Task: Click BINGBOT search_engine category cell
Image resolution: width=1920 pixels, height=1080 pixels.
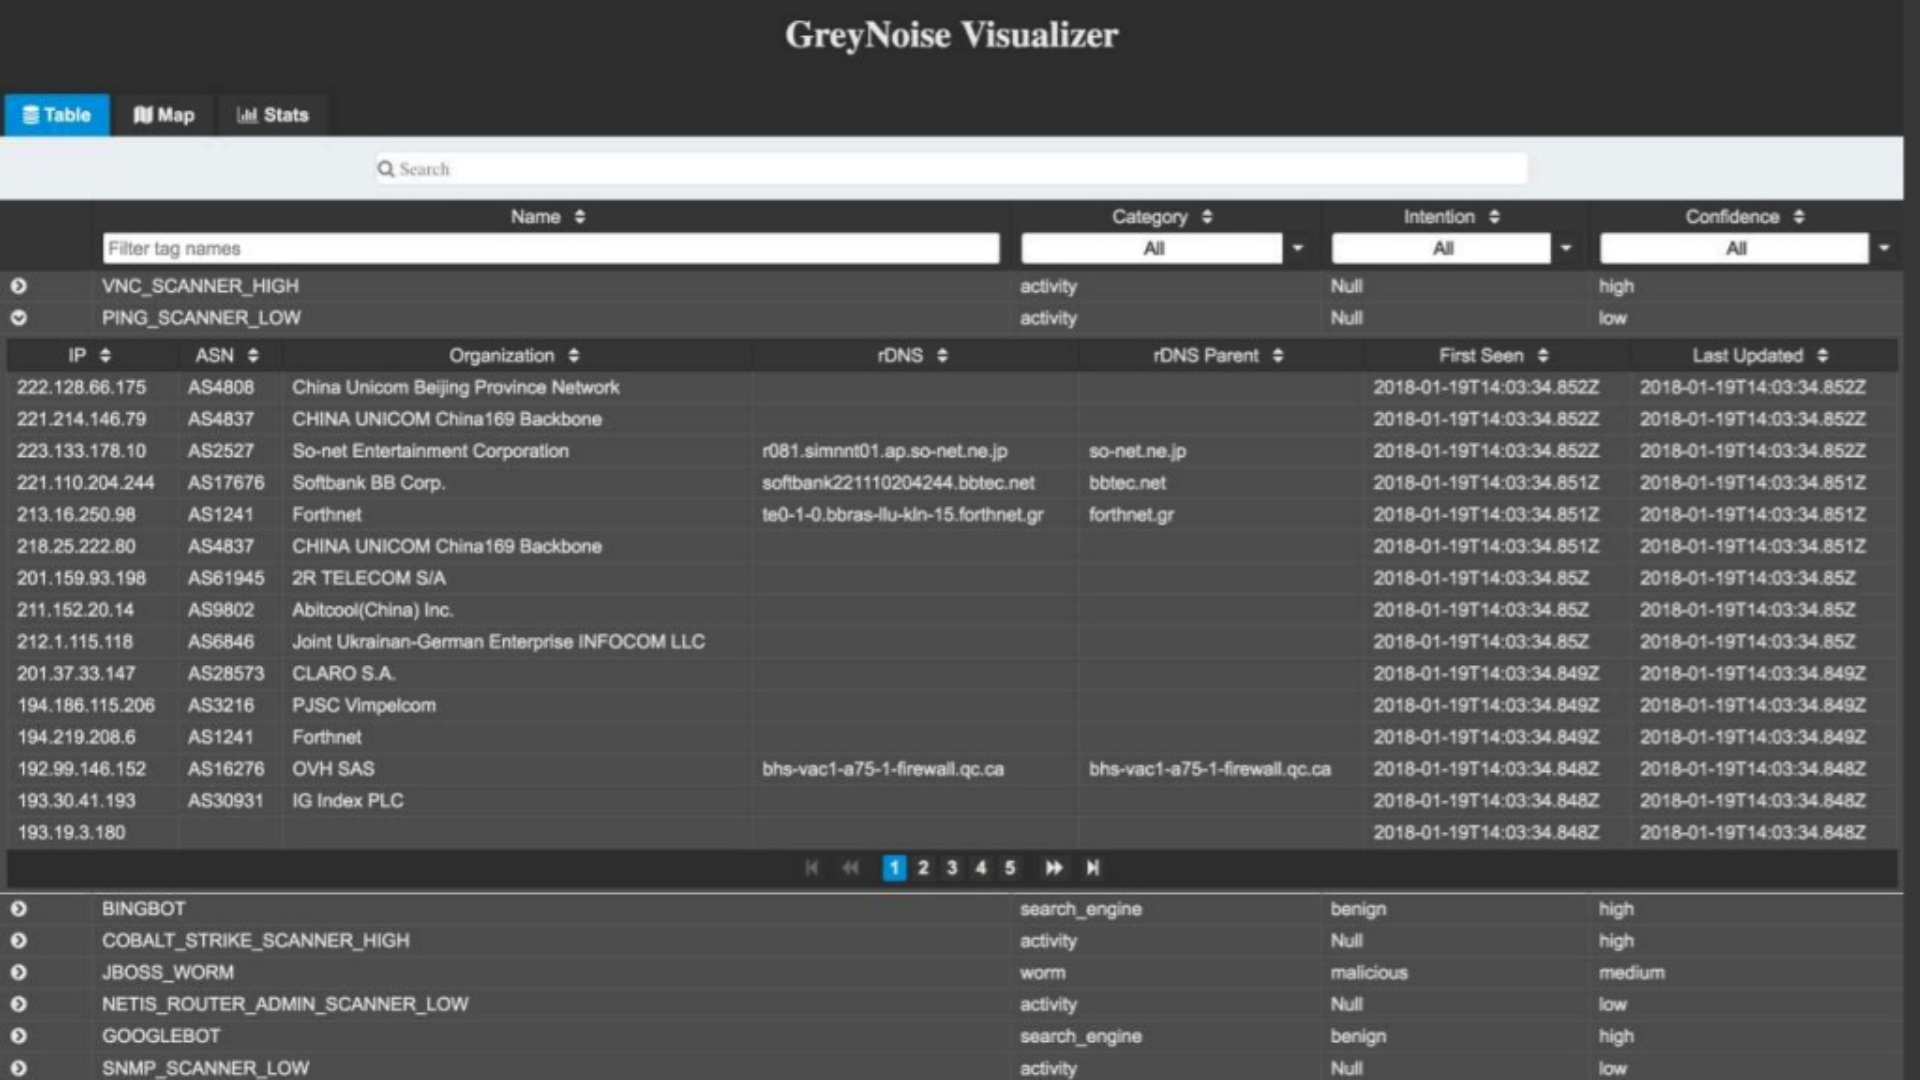Action: tap(1081, 909)
